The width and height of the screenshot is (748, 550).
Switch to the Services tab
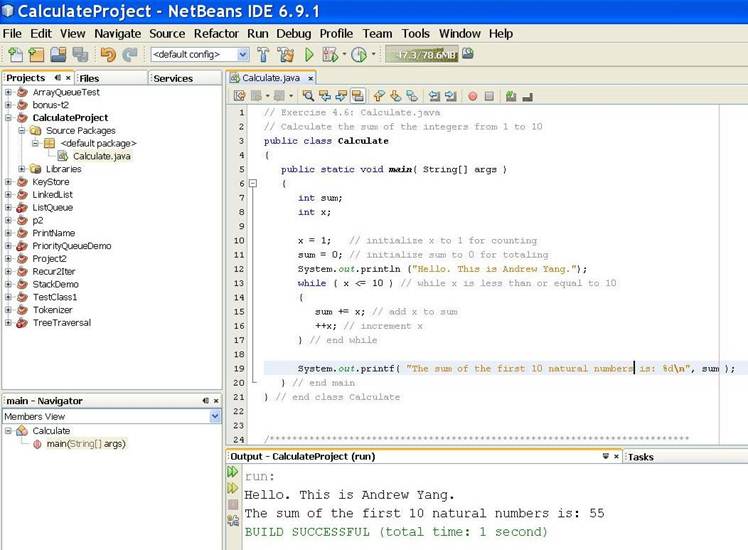[173, 78]
